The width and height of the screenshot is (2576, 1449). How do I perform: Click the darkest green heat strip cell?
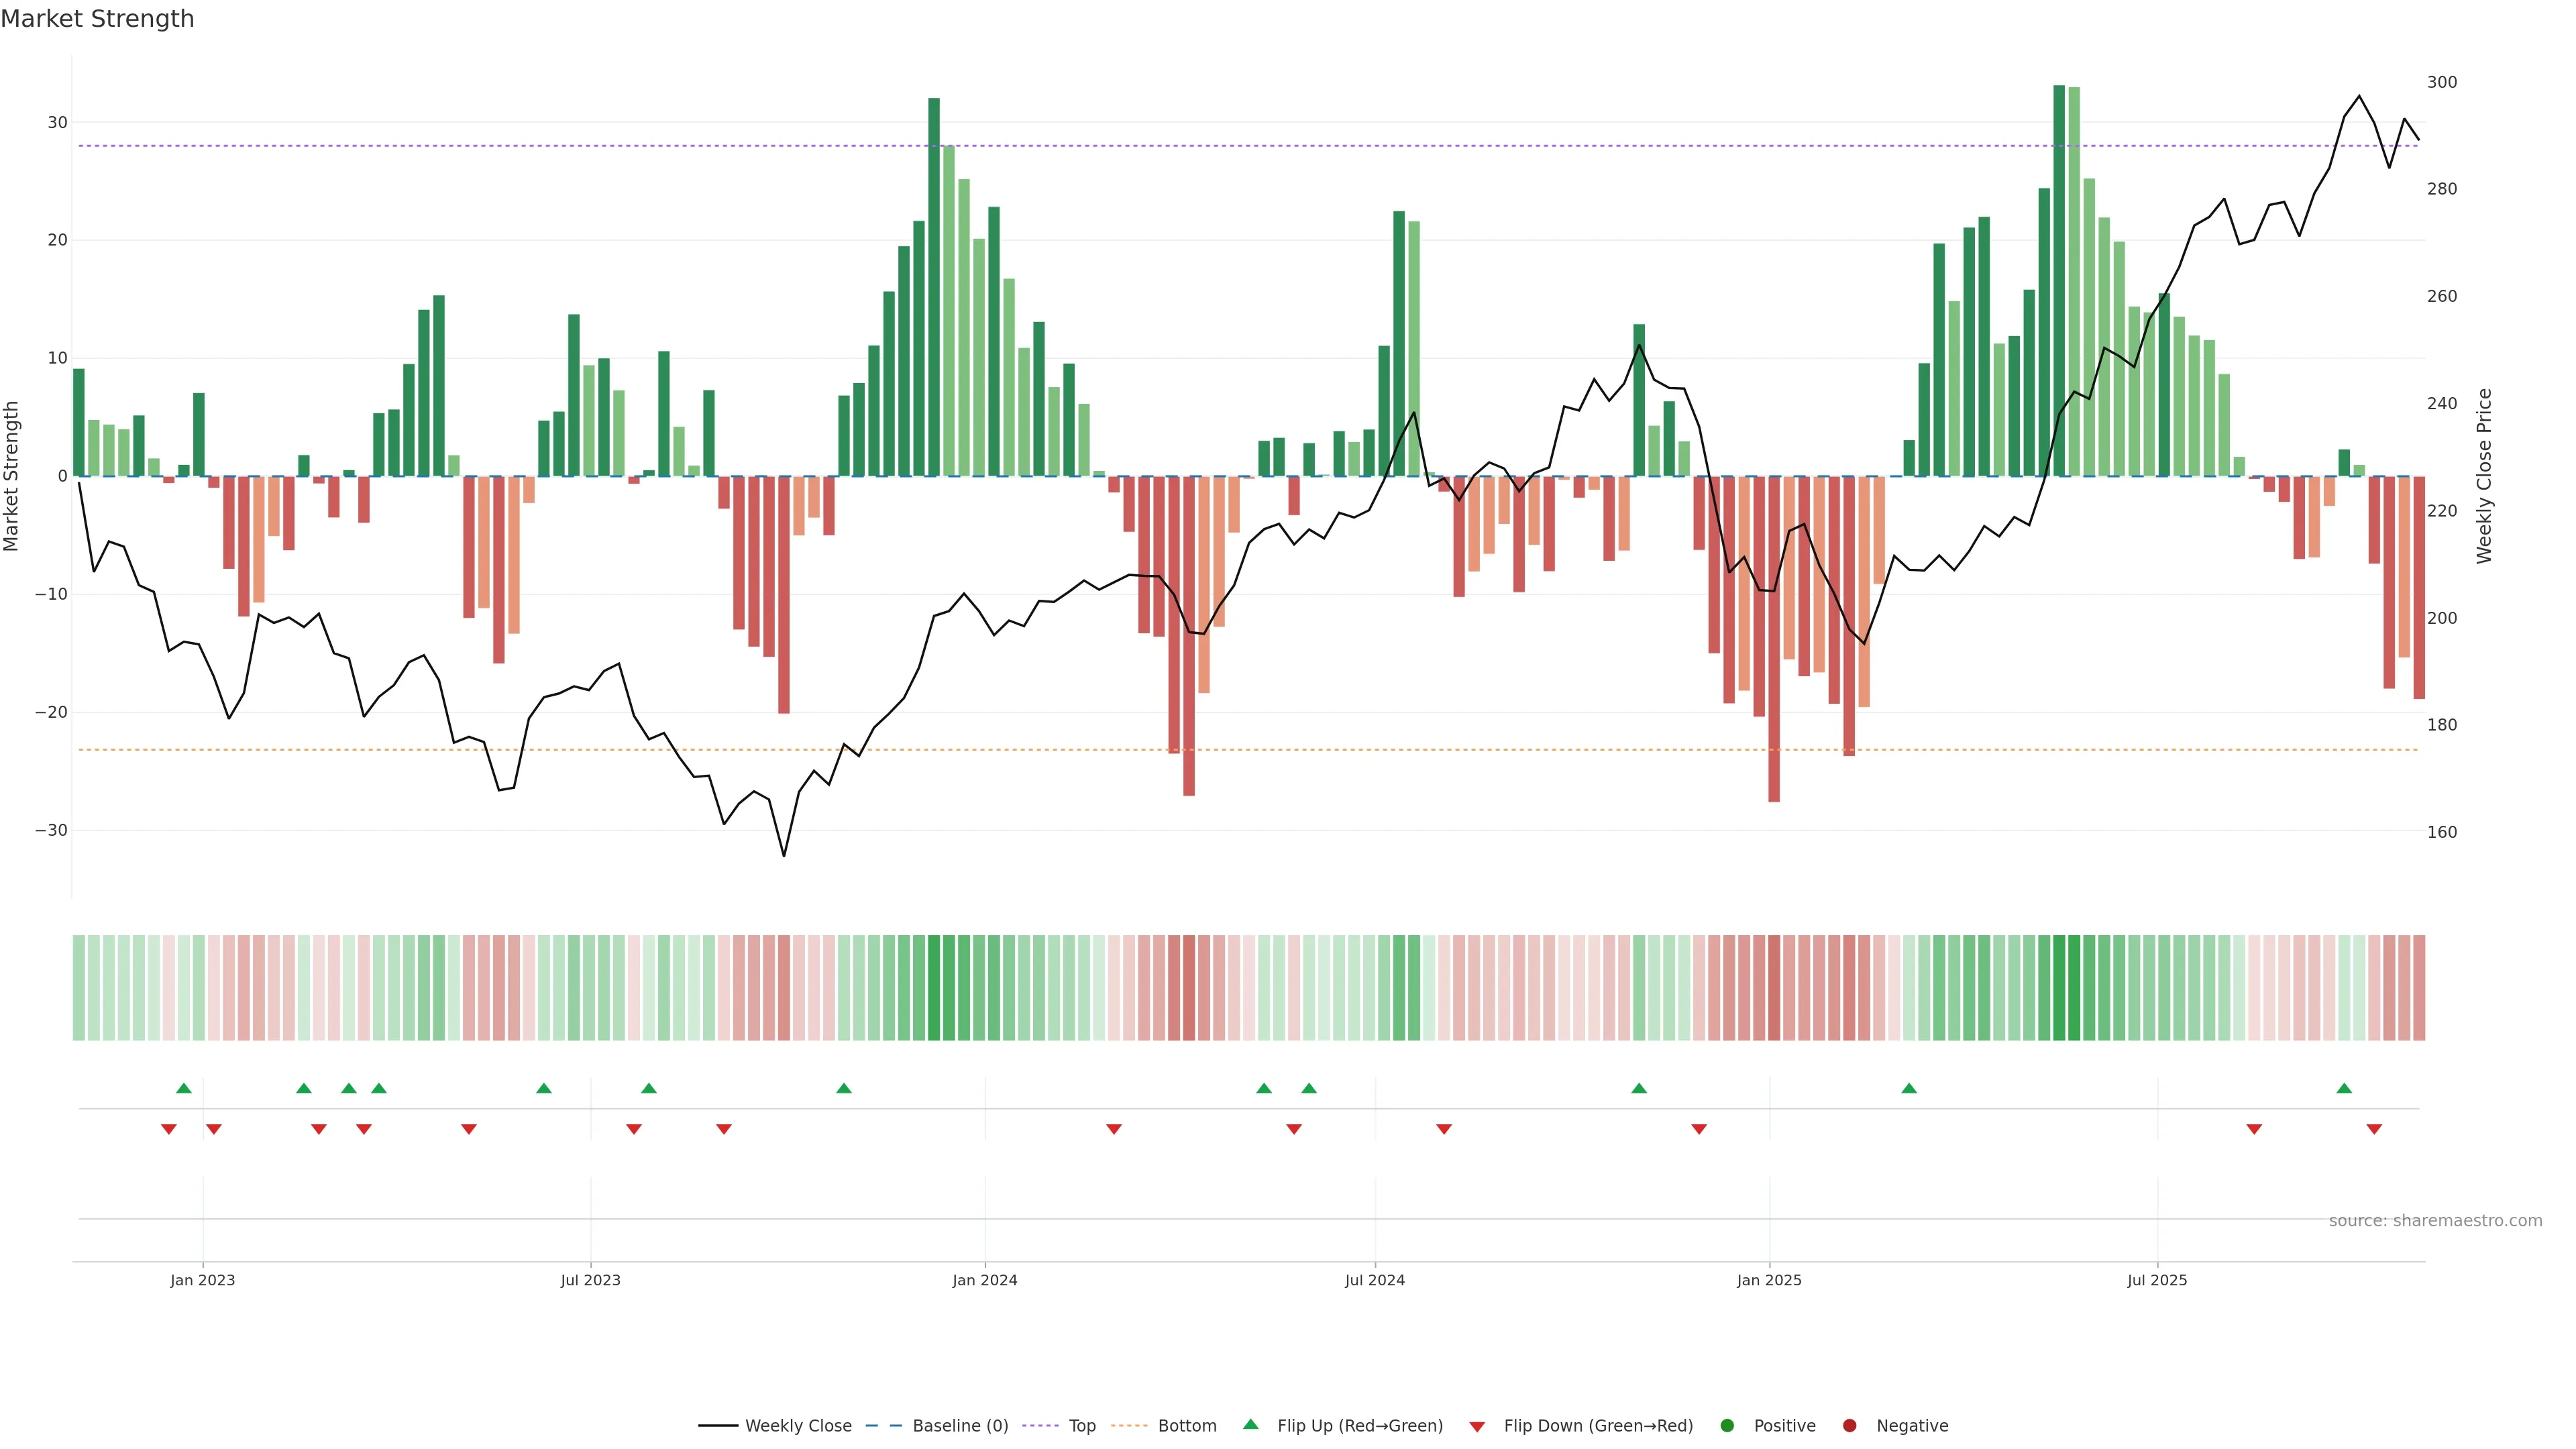2059,988
